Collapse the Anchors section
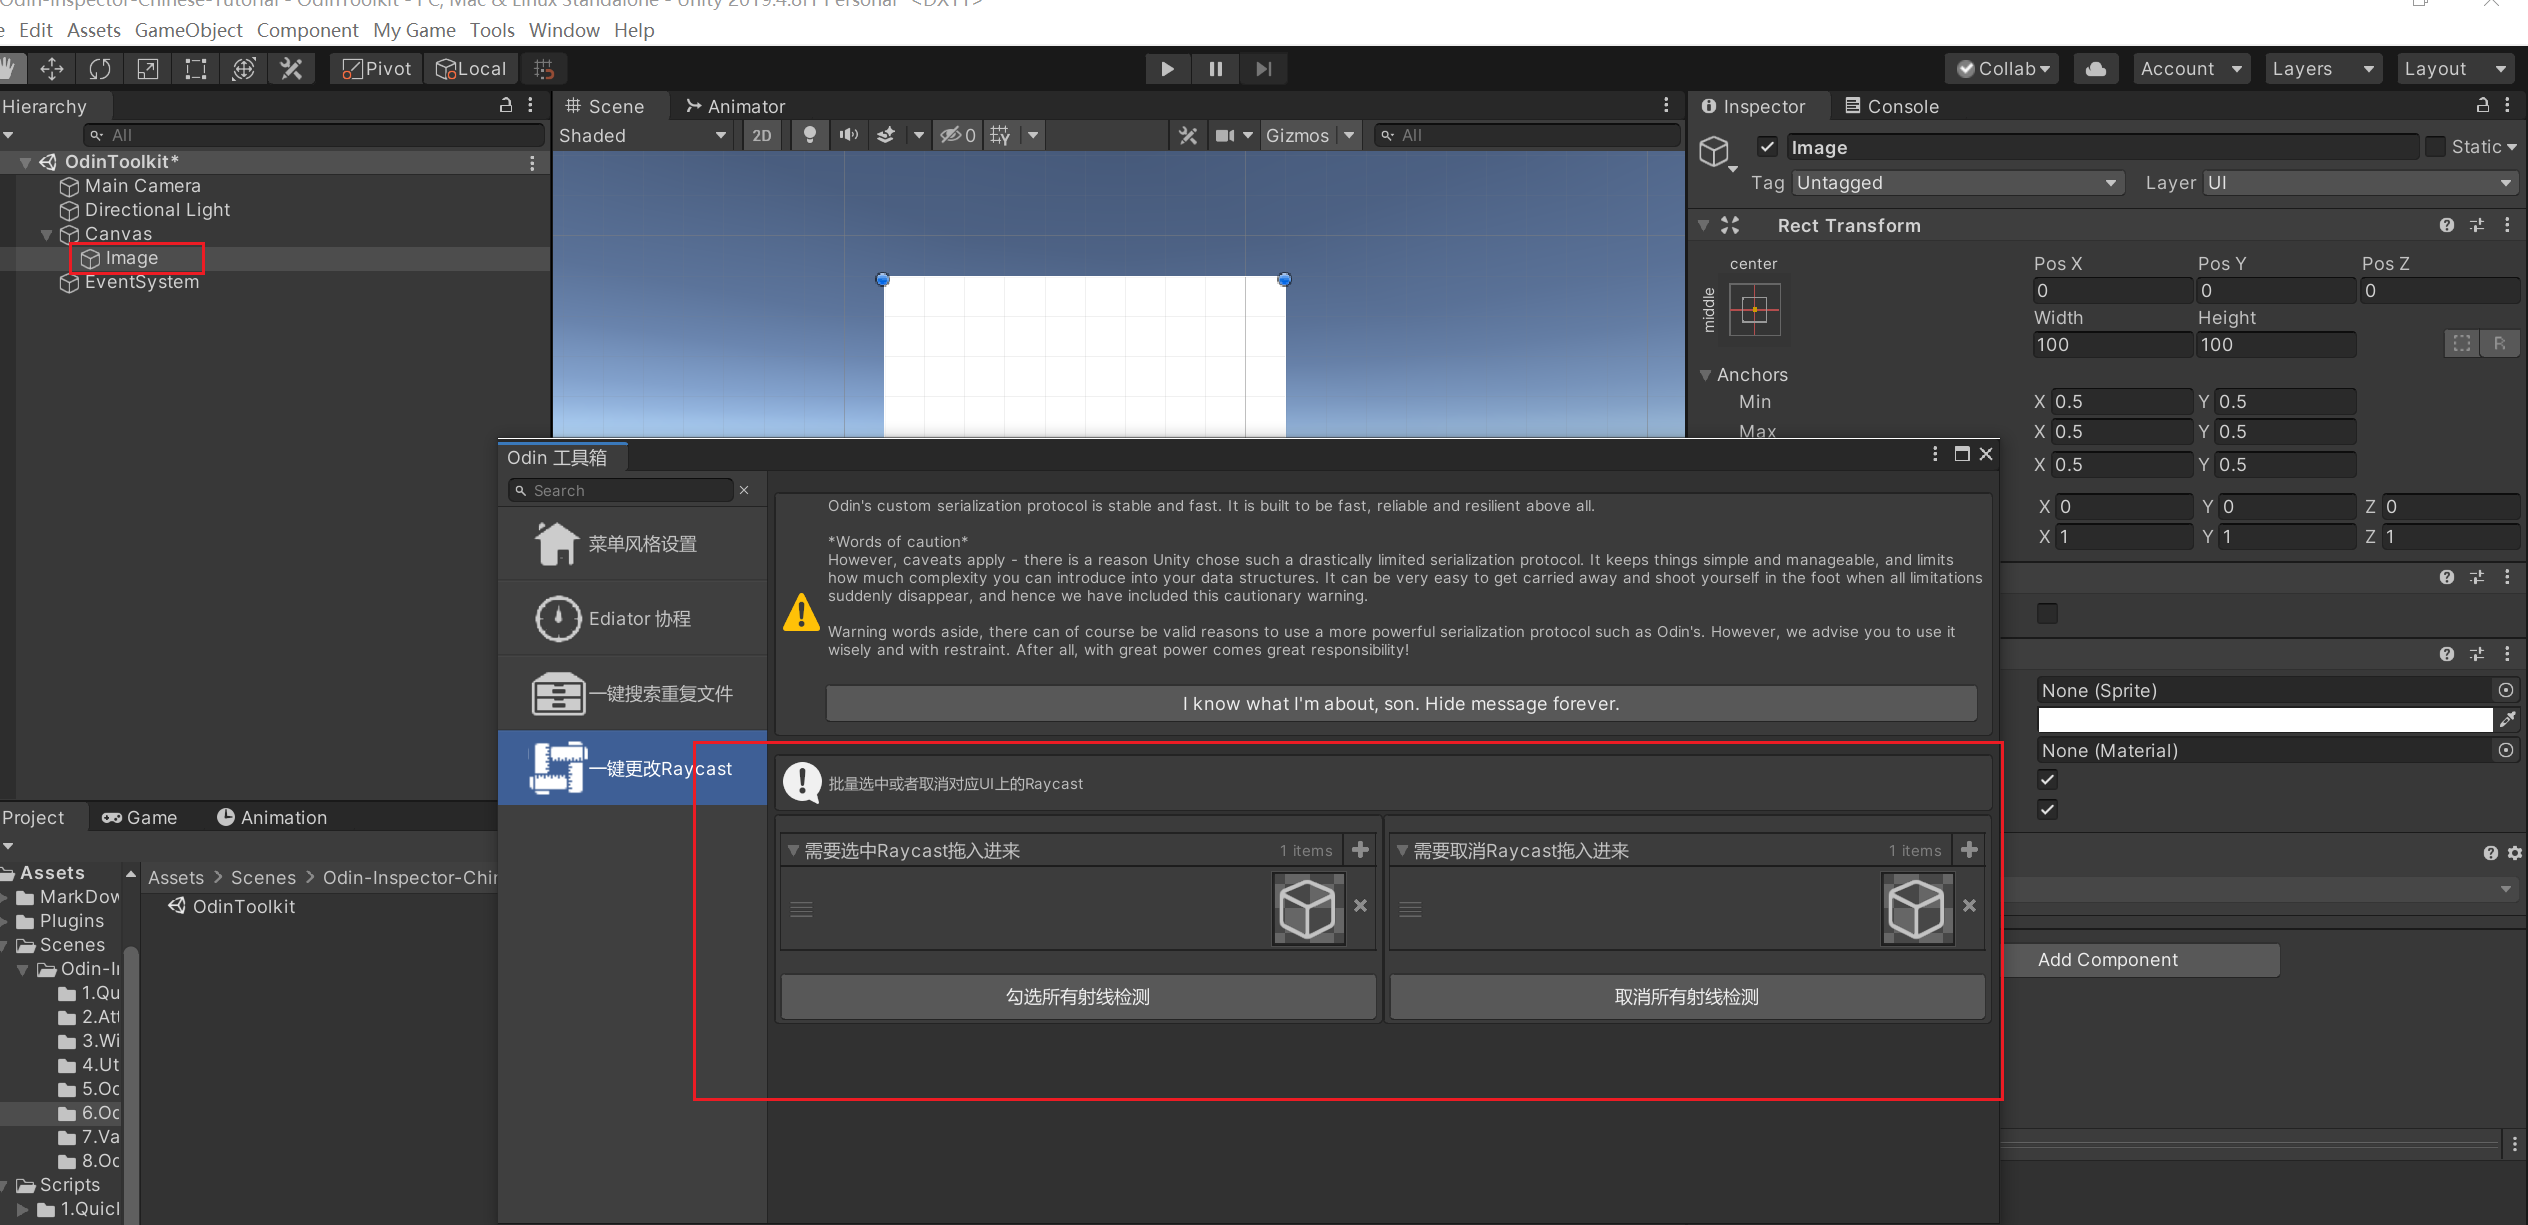2528x1225 pixels. tap(1705, 374)
